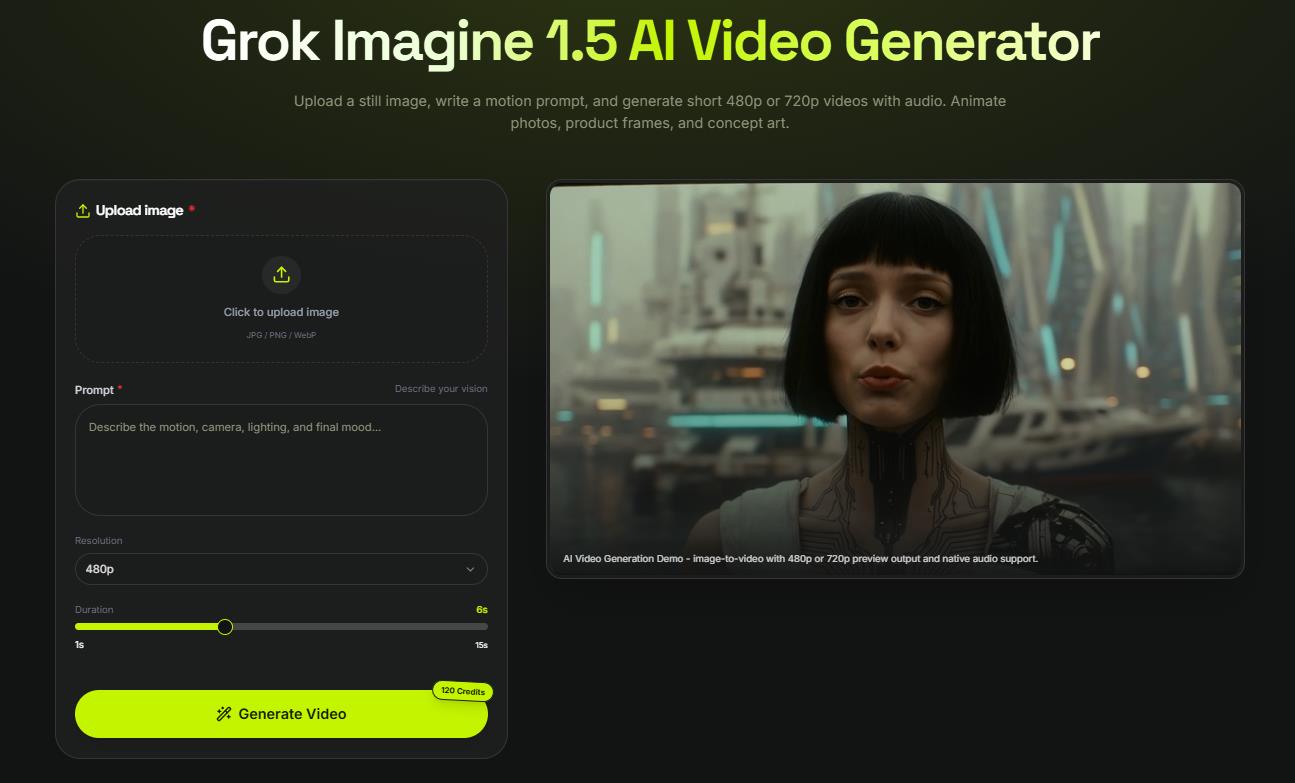Click the circular upload arrow icon
Screen dimensions: 1295x783
[x=281, y=275]
